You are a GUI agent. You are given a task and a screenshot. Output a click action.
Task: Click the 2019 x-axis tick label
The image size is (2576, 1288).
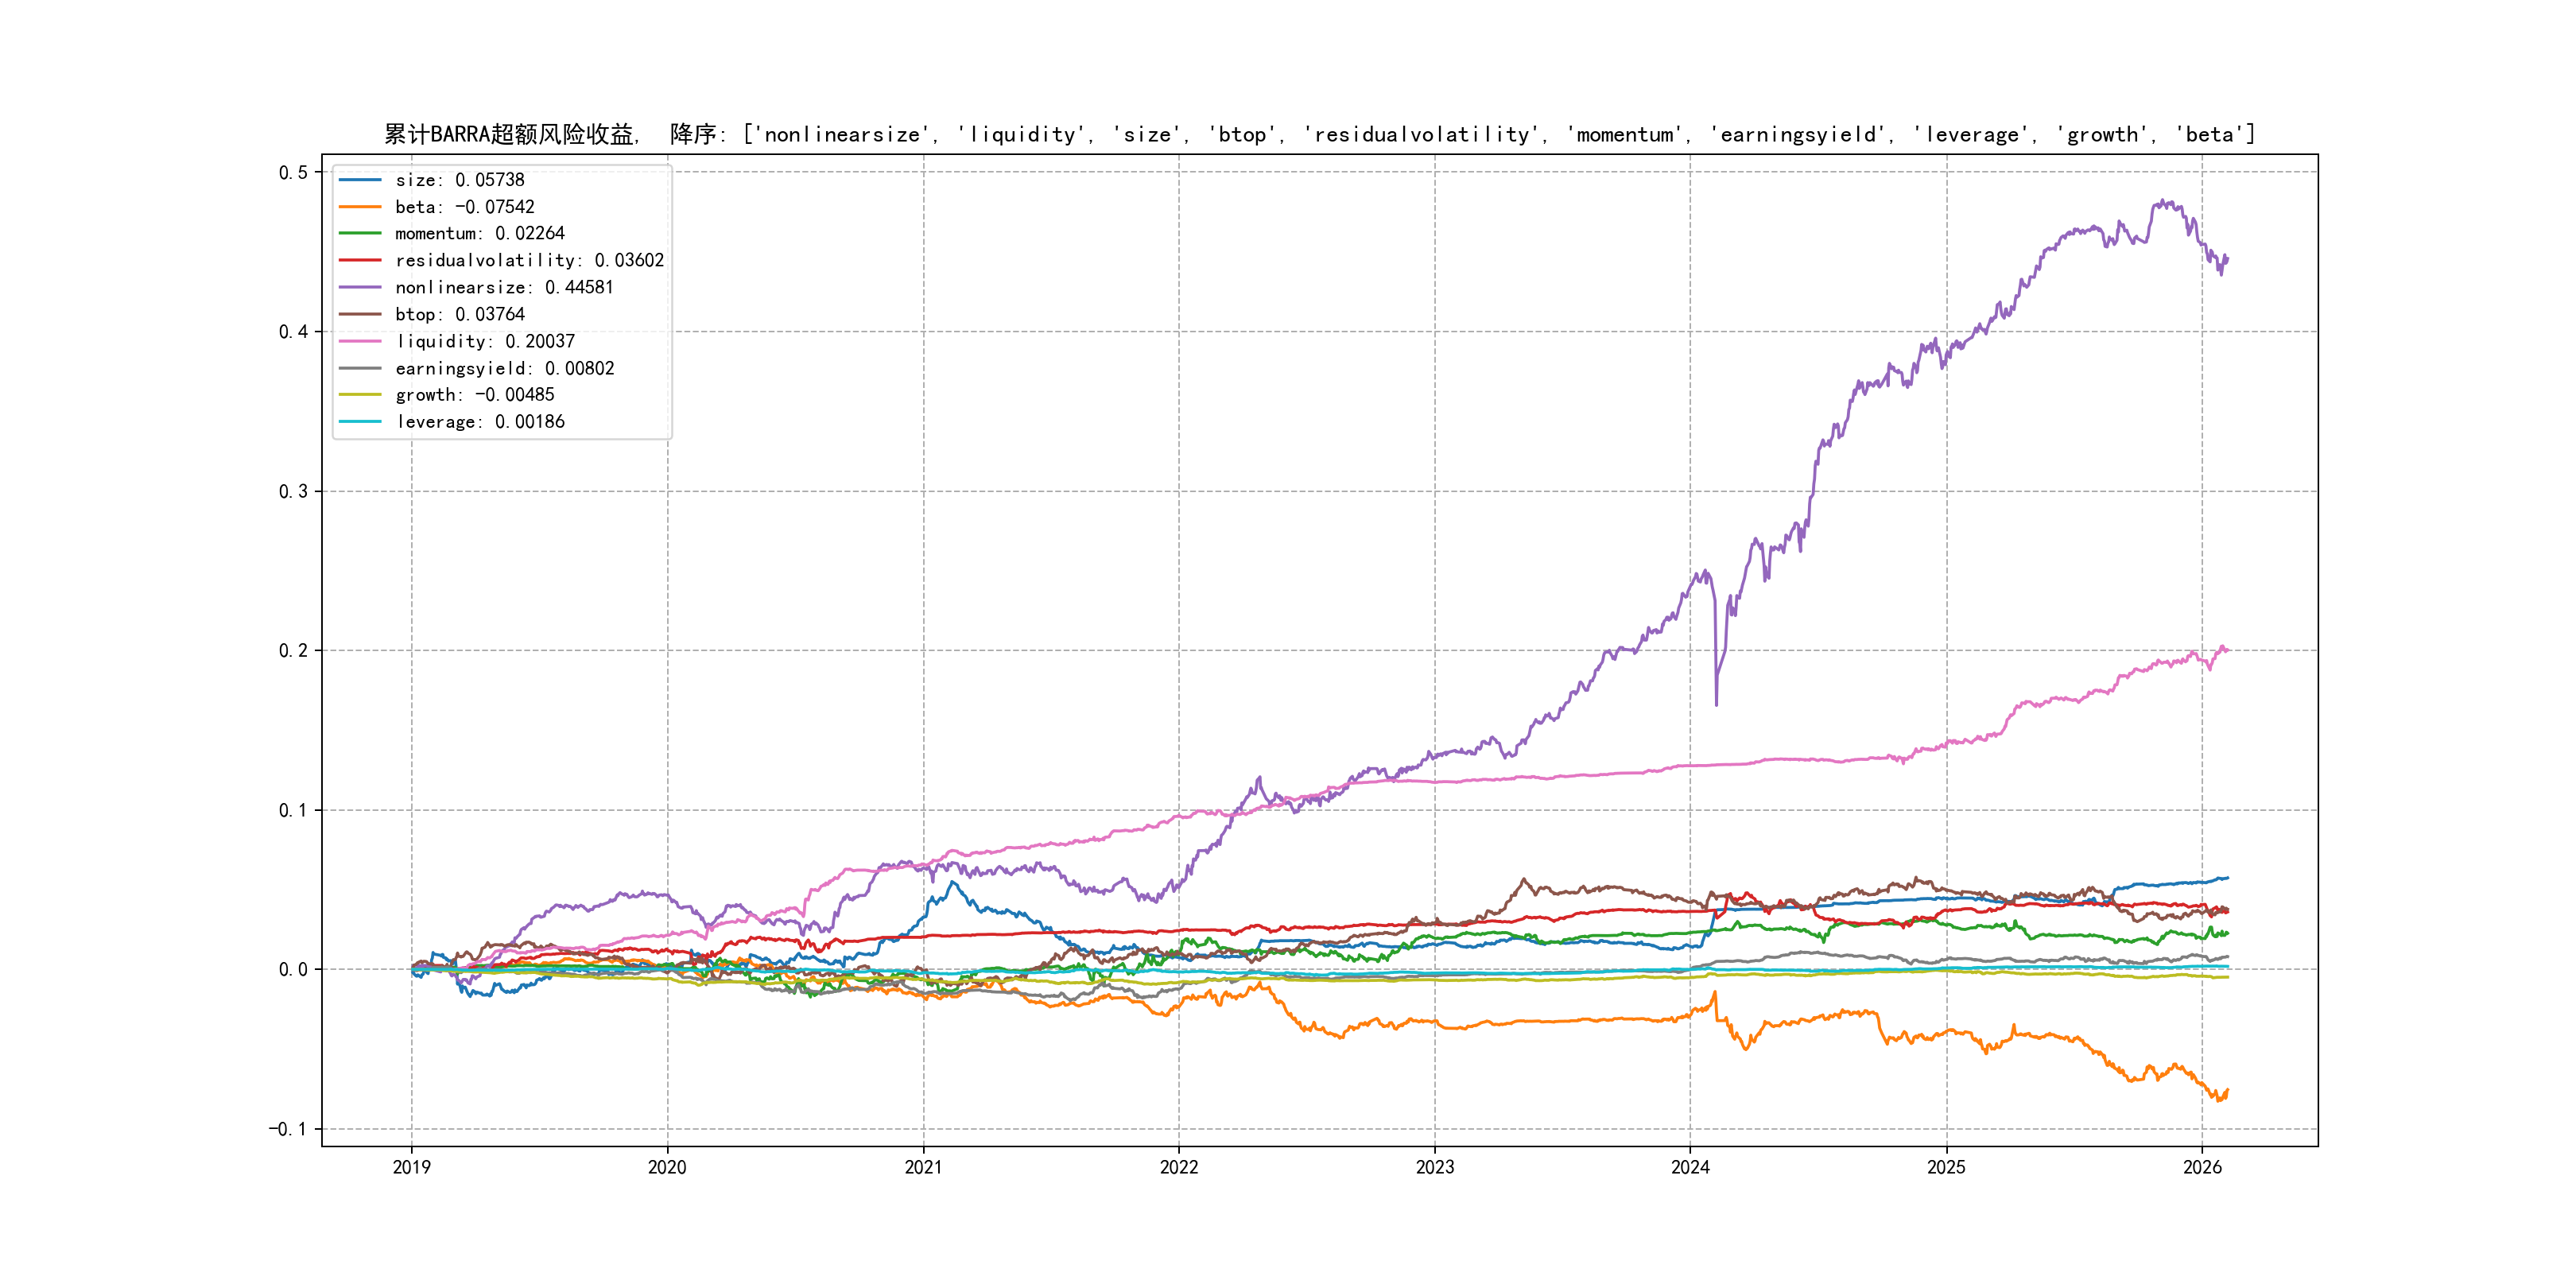tap(411, 1167)
